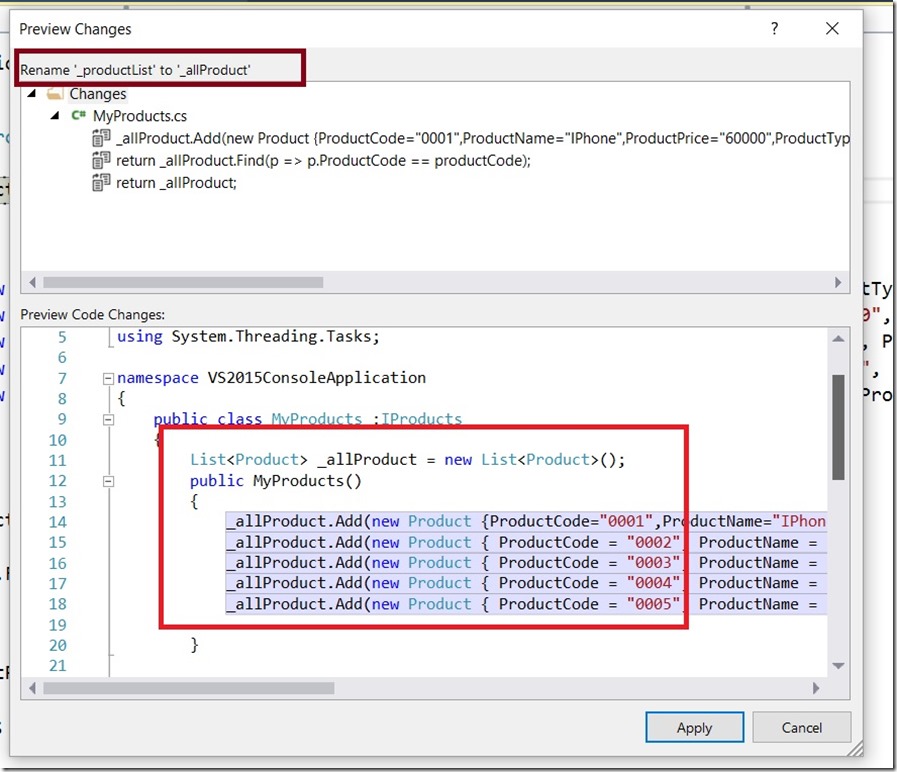Select the 'return _allProduct;' change entry
Screen dimensions: 897x772
pyautogui.click(x=176, y=183)
